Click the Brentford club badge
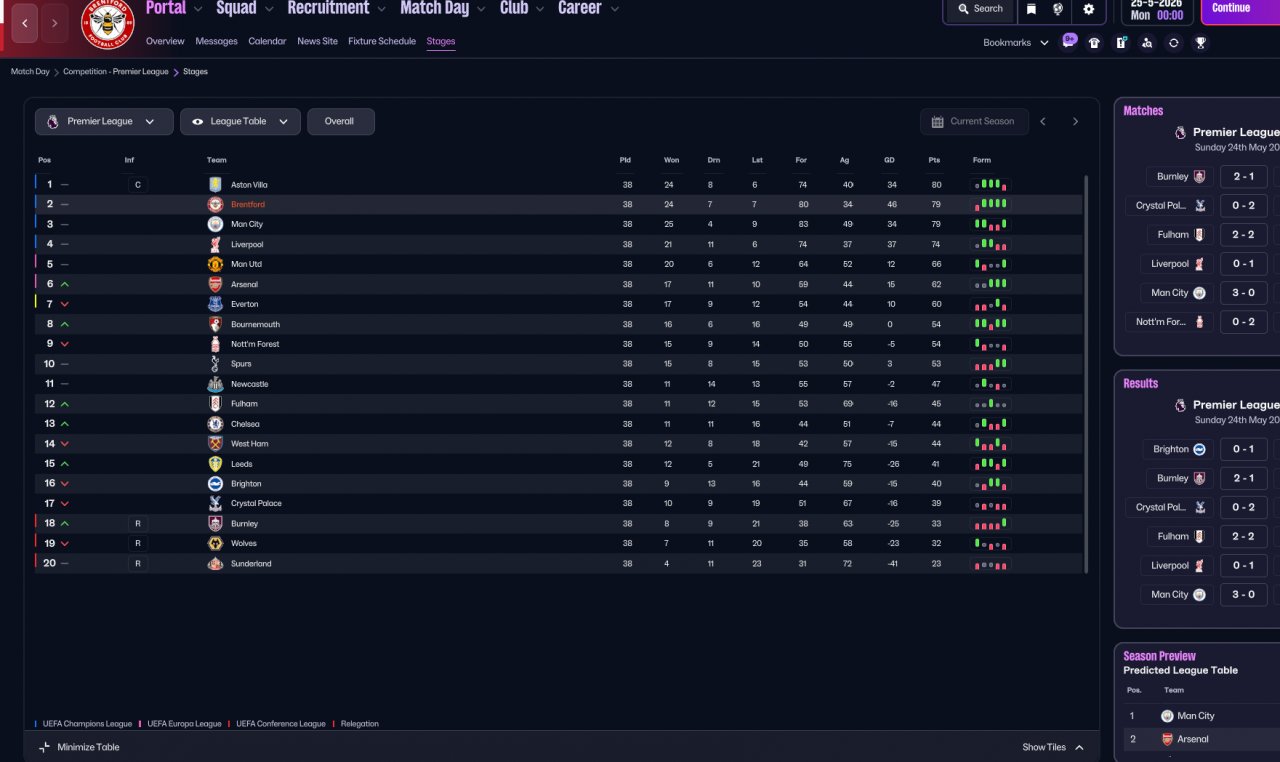 click(x=107, y=24)
